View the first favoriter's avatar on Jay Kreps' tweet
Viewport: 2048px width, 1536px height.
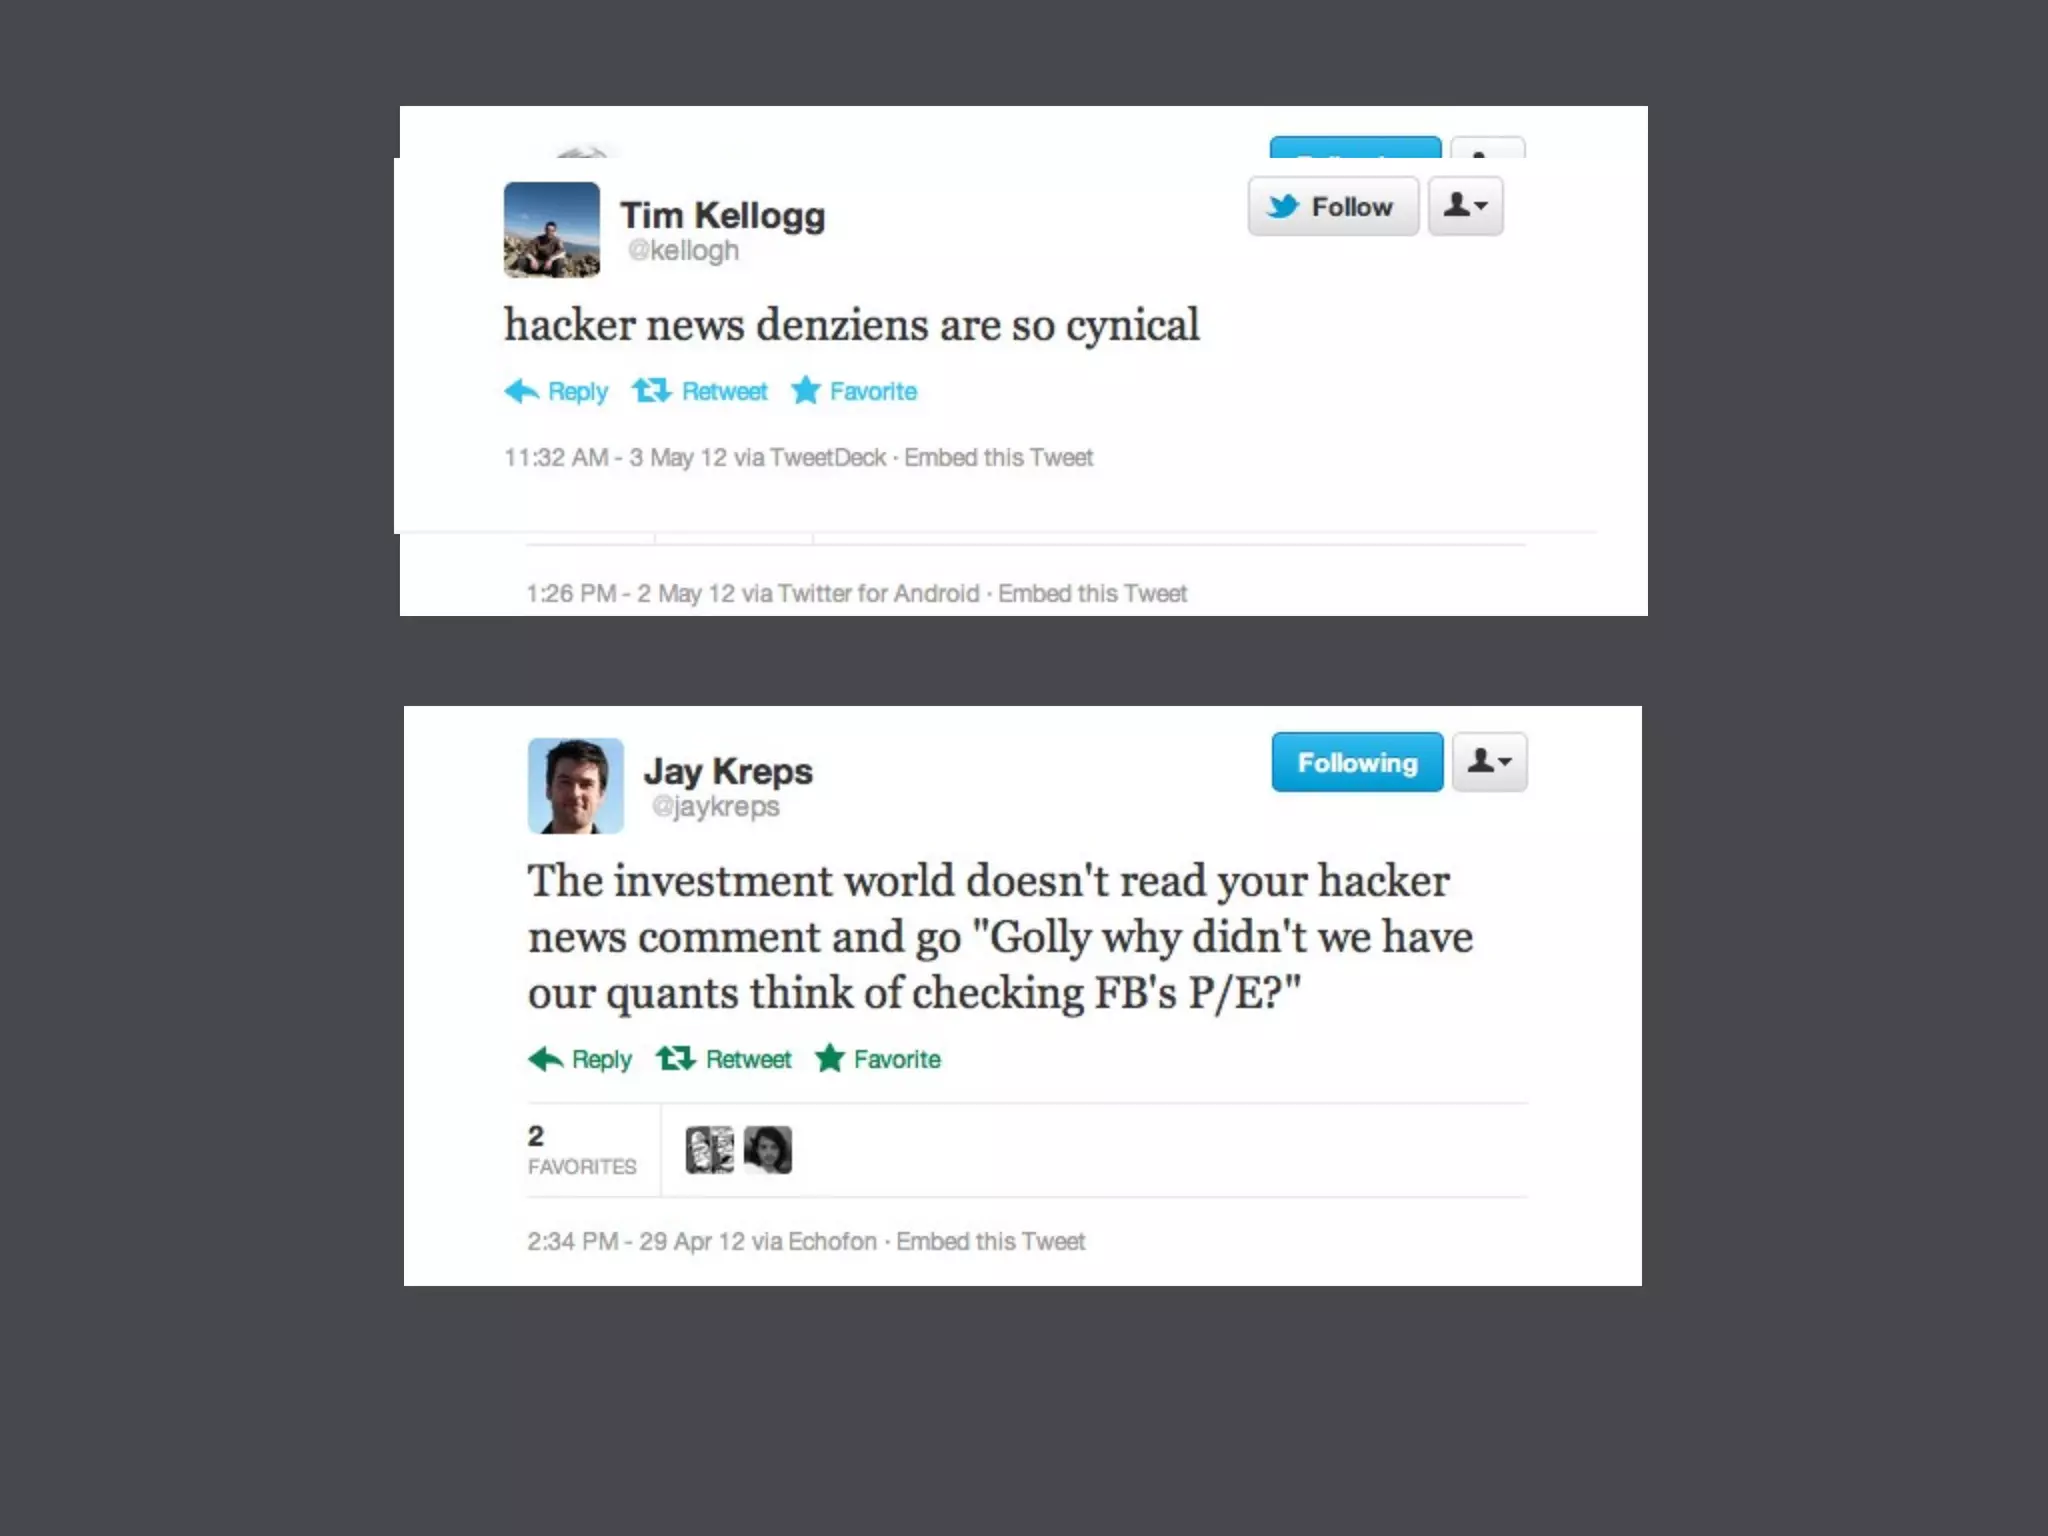pos(709,1150)
